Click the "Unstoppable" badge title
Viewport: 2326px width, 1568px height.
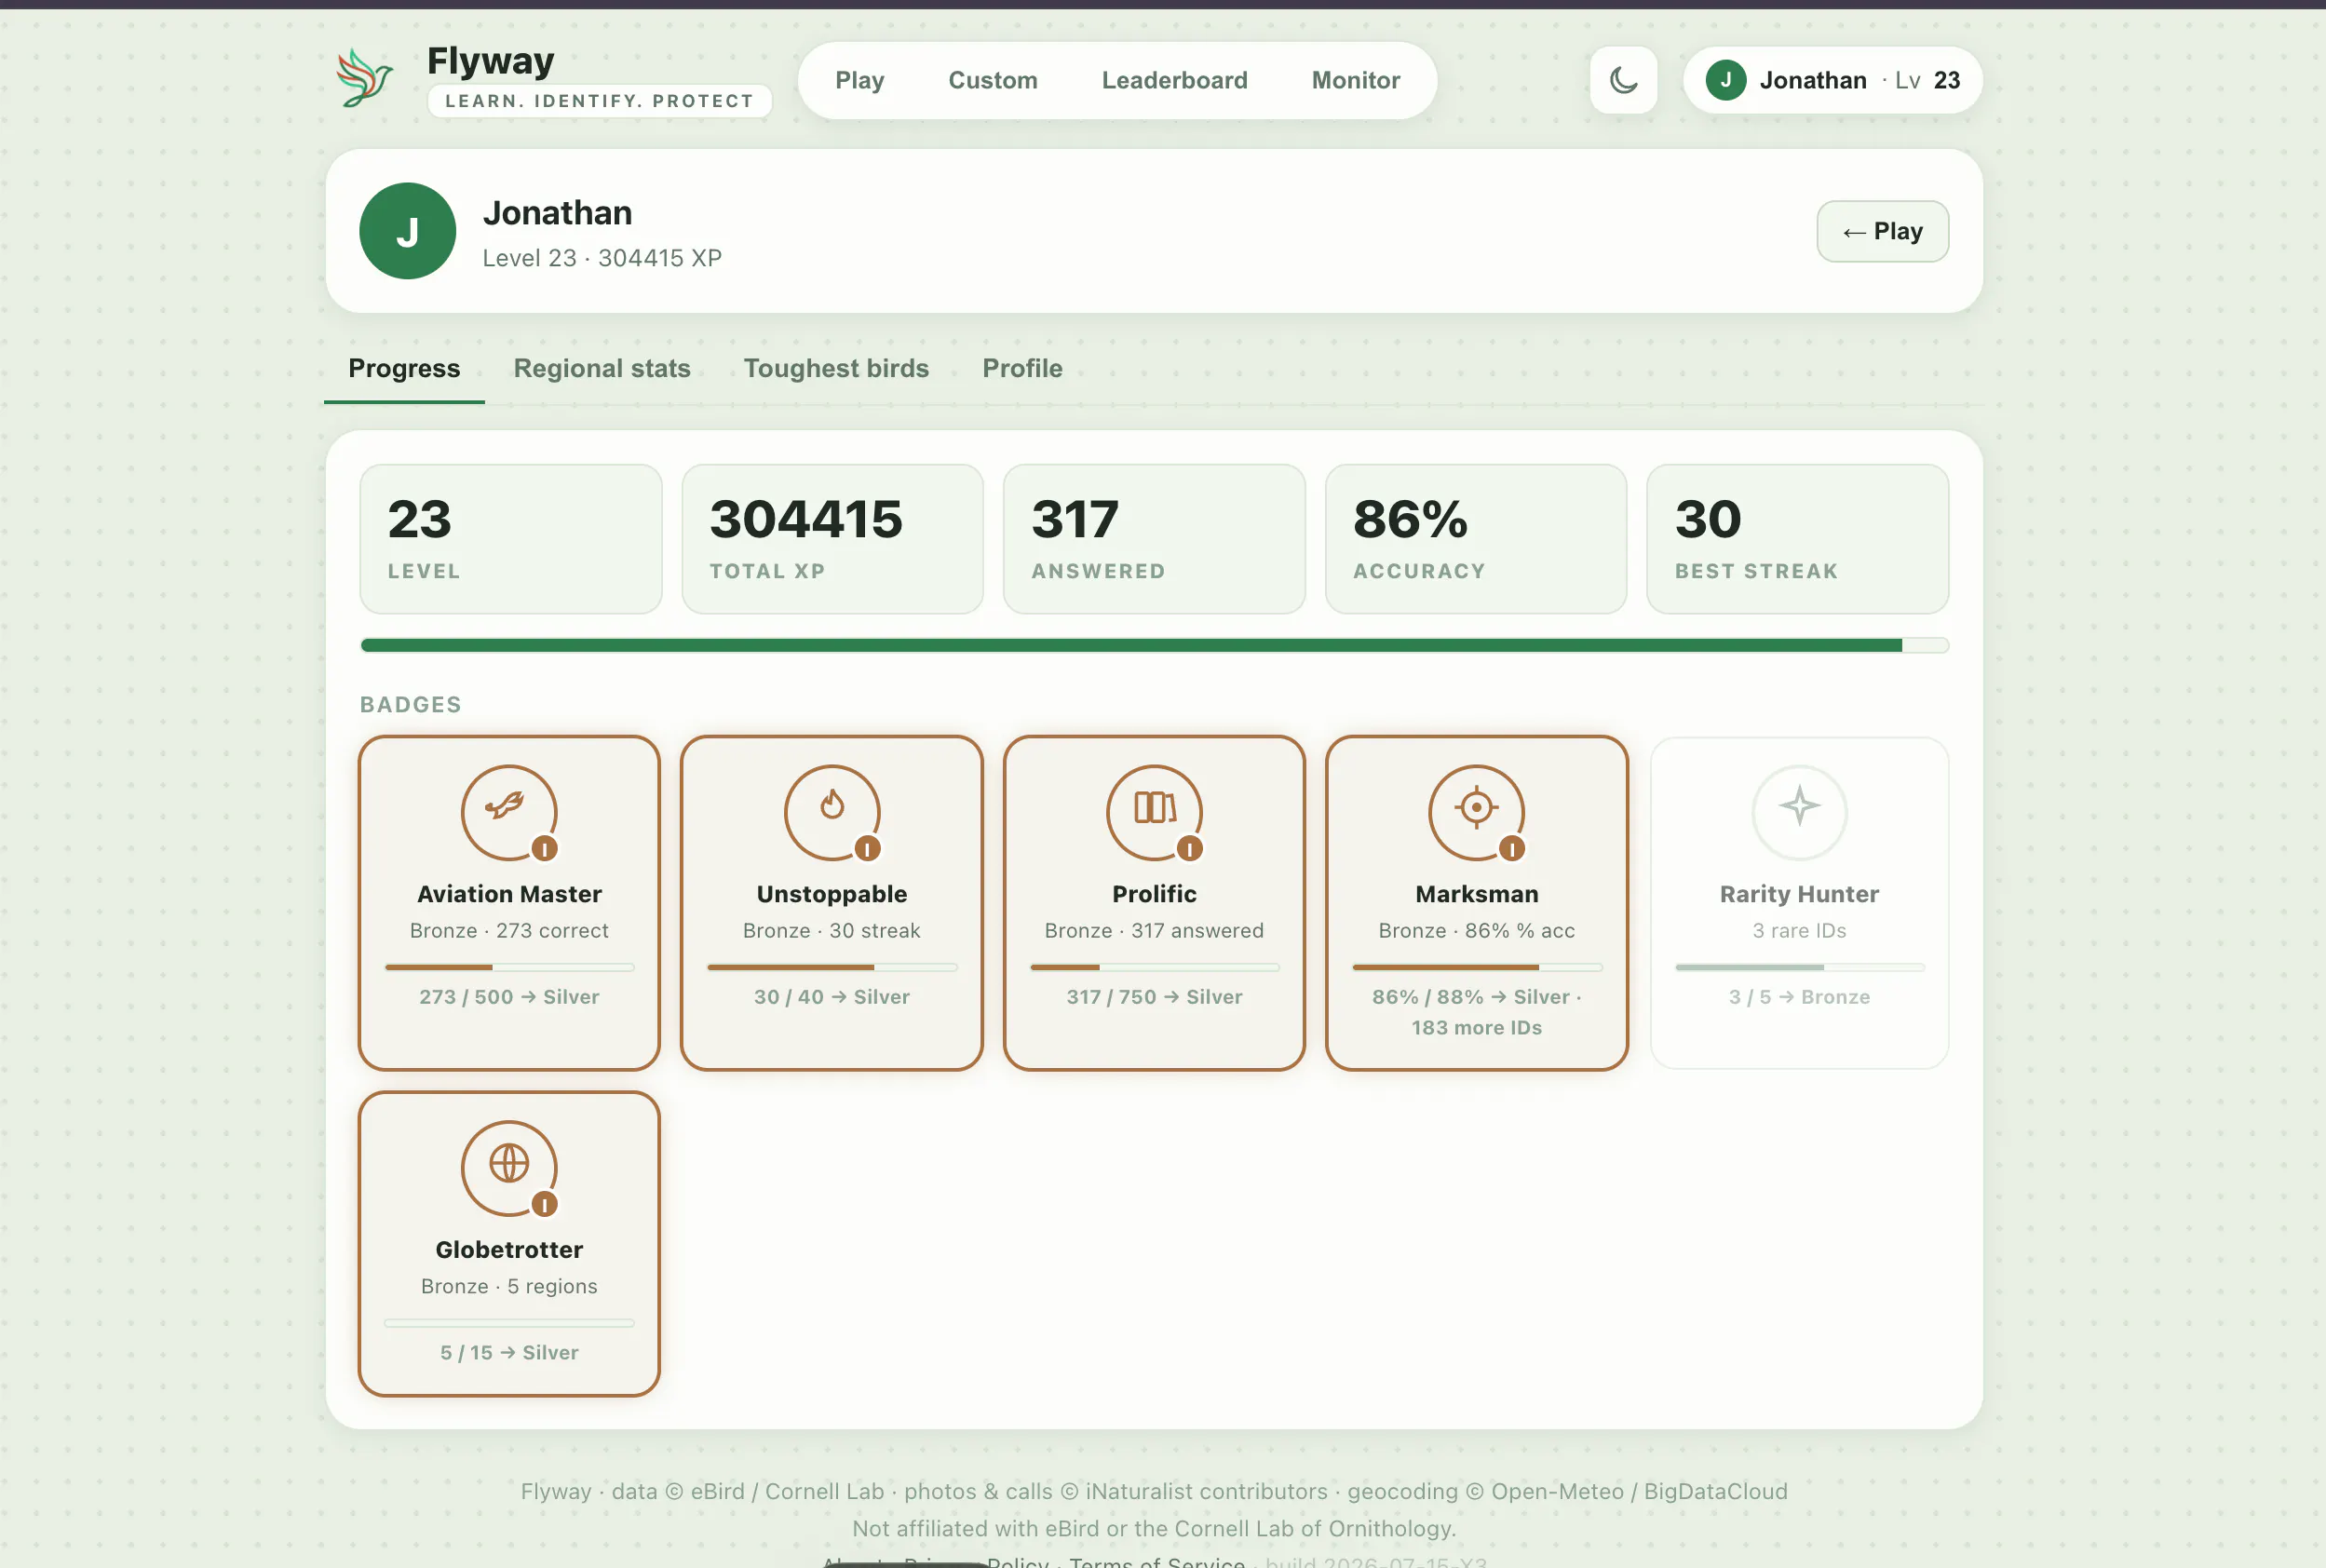click(832, 894)
